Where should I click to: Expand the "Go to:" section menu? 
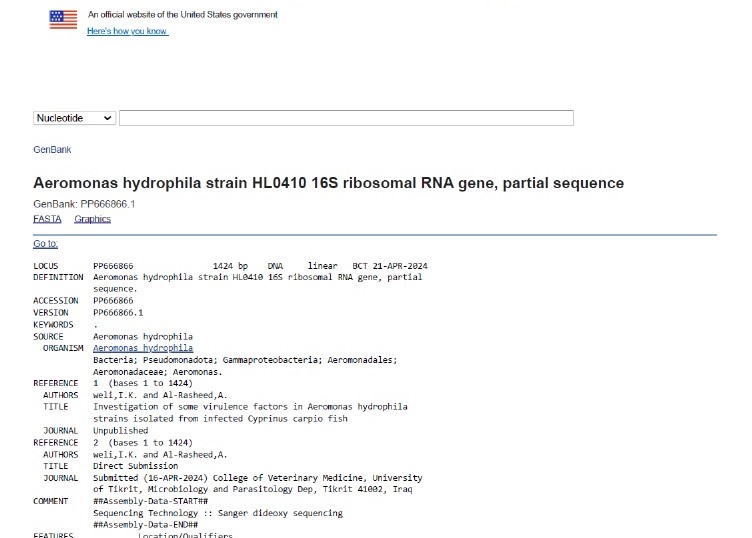click(45, 244)
